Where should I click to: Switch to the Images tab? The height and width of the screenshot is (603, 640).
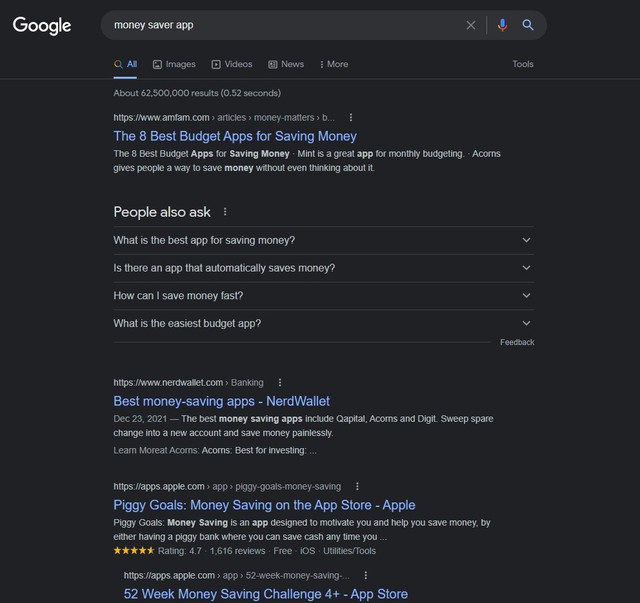[x=174, y=65]
